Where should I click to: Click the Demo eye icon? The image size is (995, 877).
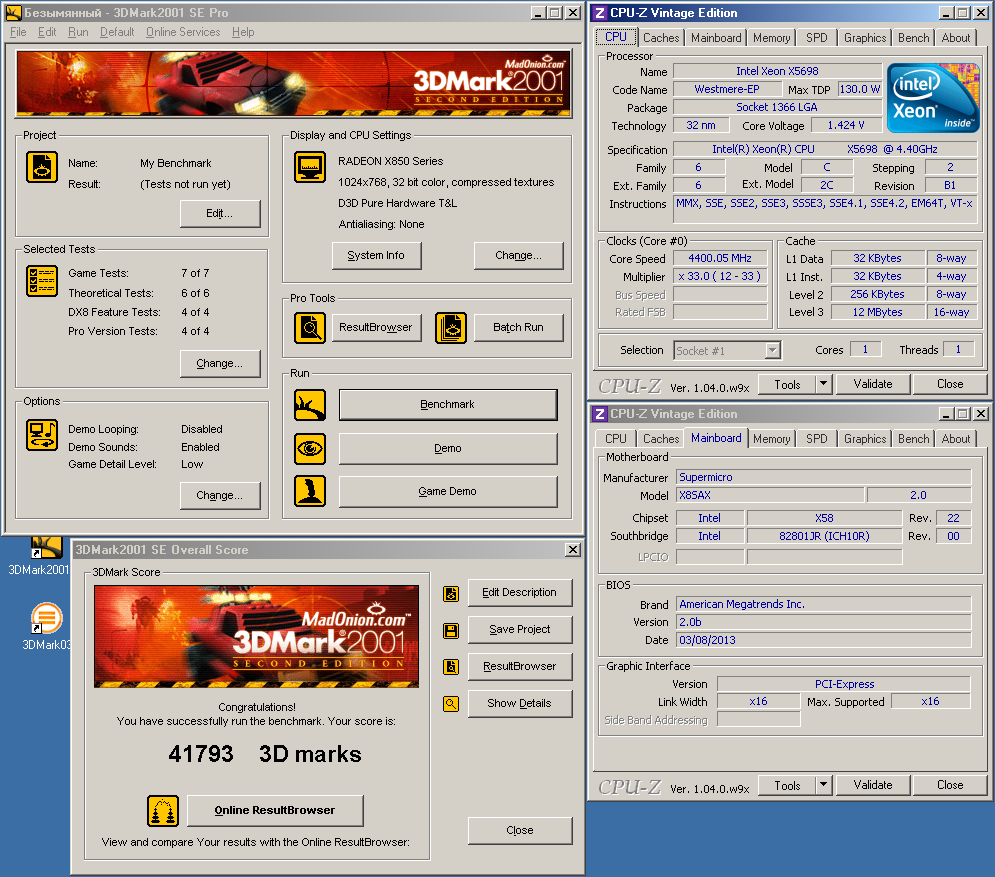tap(310, 449)
